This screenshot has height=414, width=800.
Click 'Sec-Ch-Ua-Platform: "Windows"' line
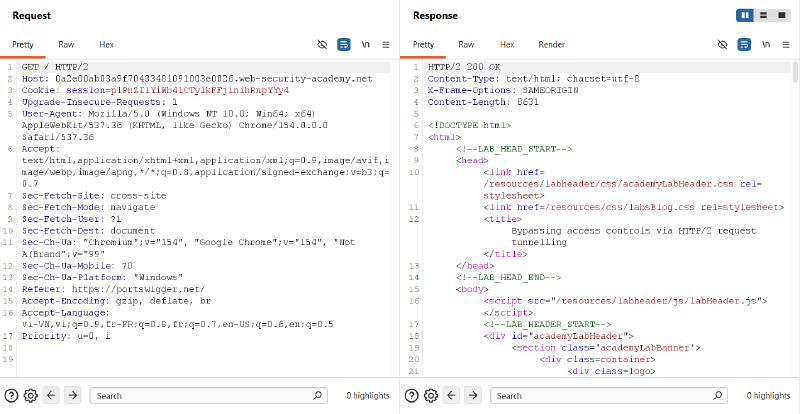pyautogui.click(x=102, y=277)
